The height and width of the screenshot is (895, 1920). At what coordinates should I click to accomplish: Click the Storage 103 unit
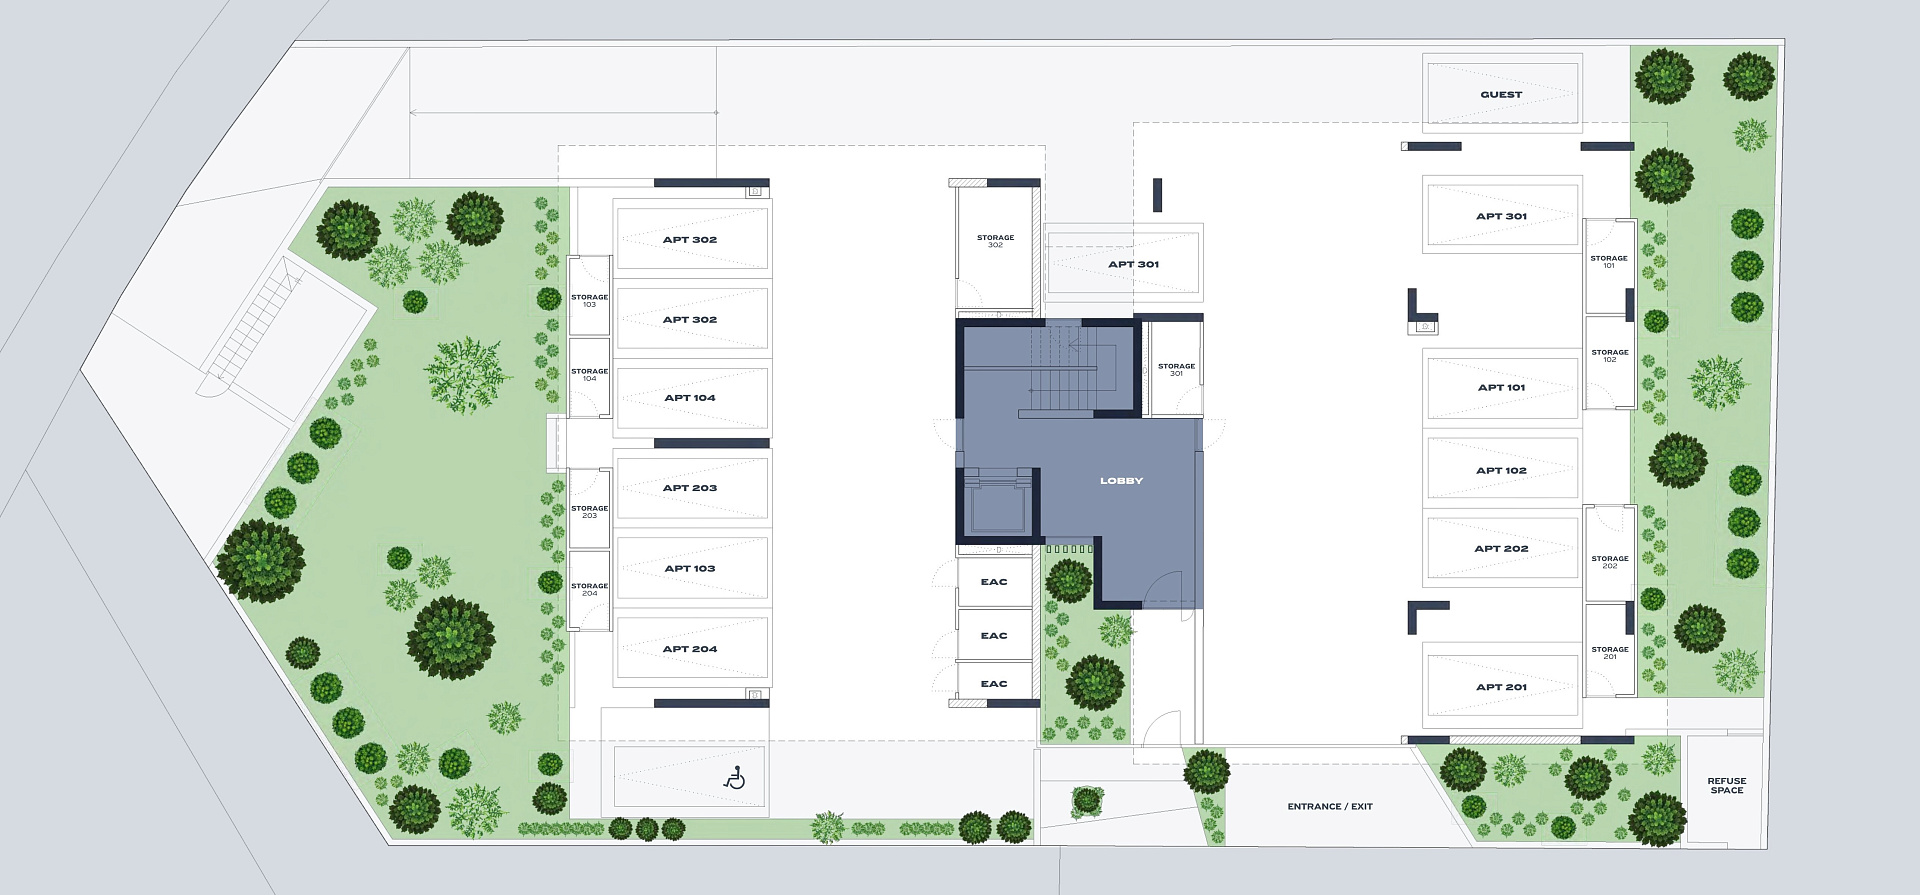[589, 301]
